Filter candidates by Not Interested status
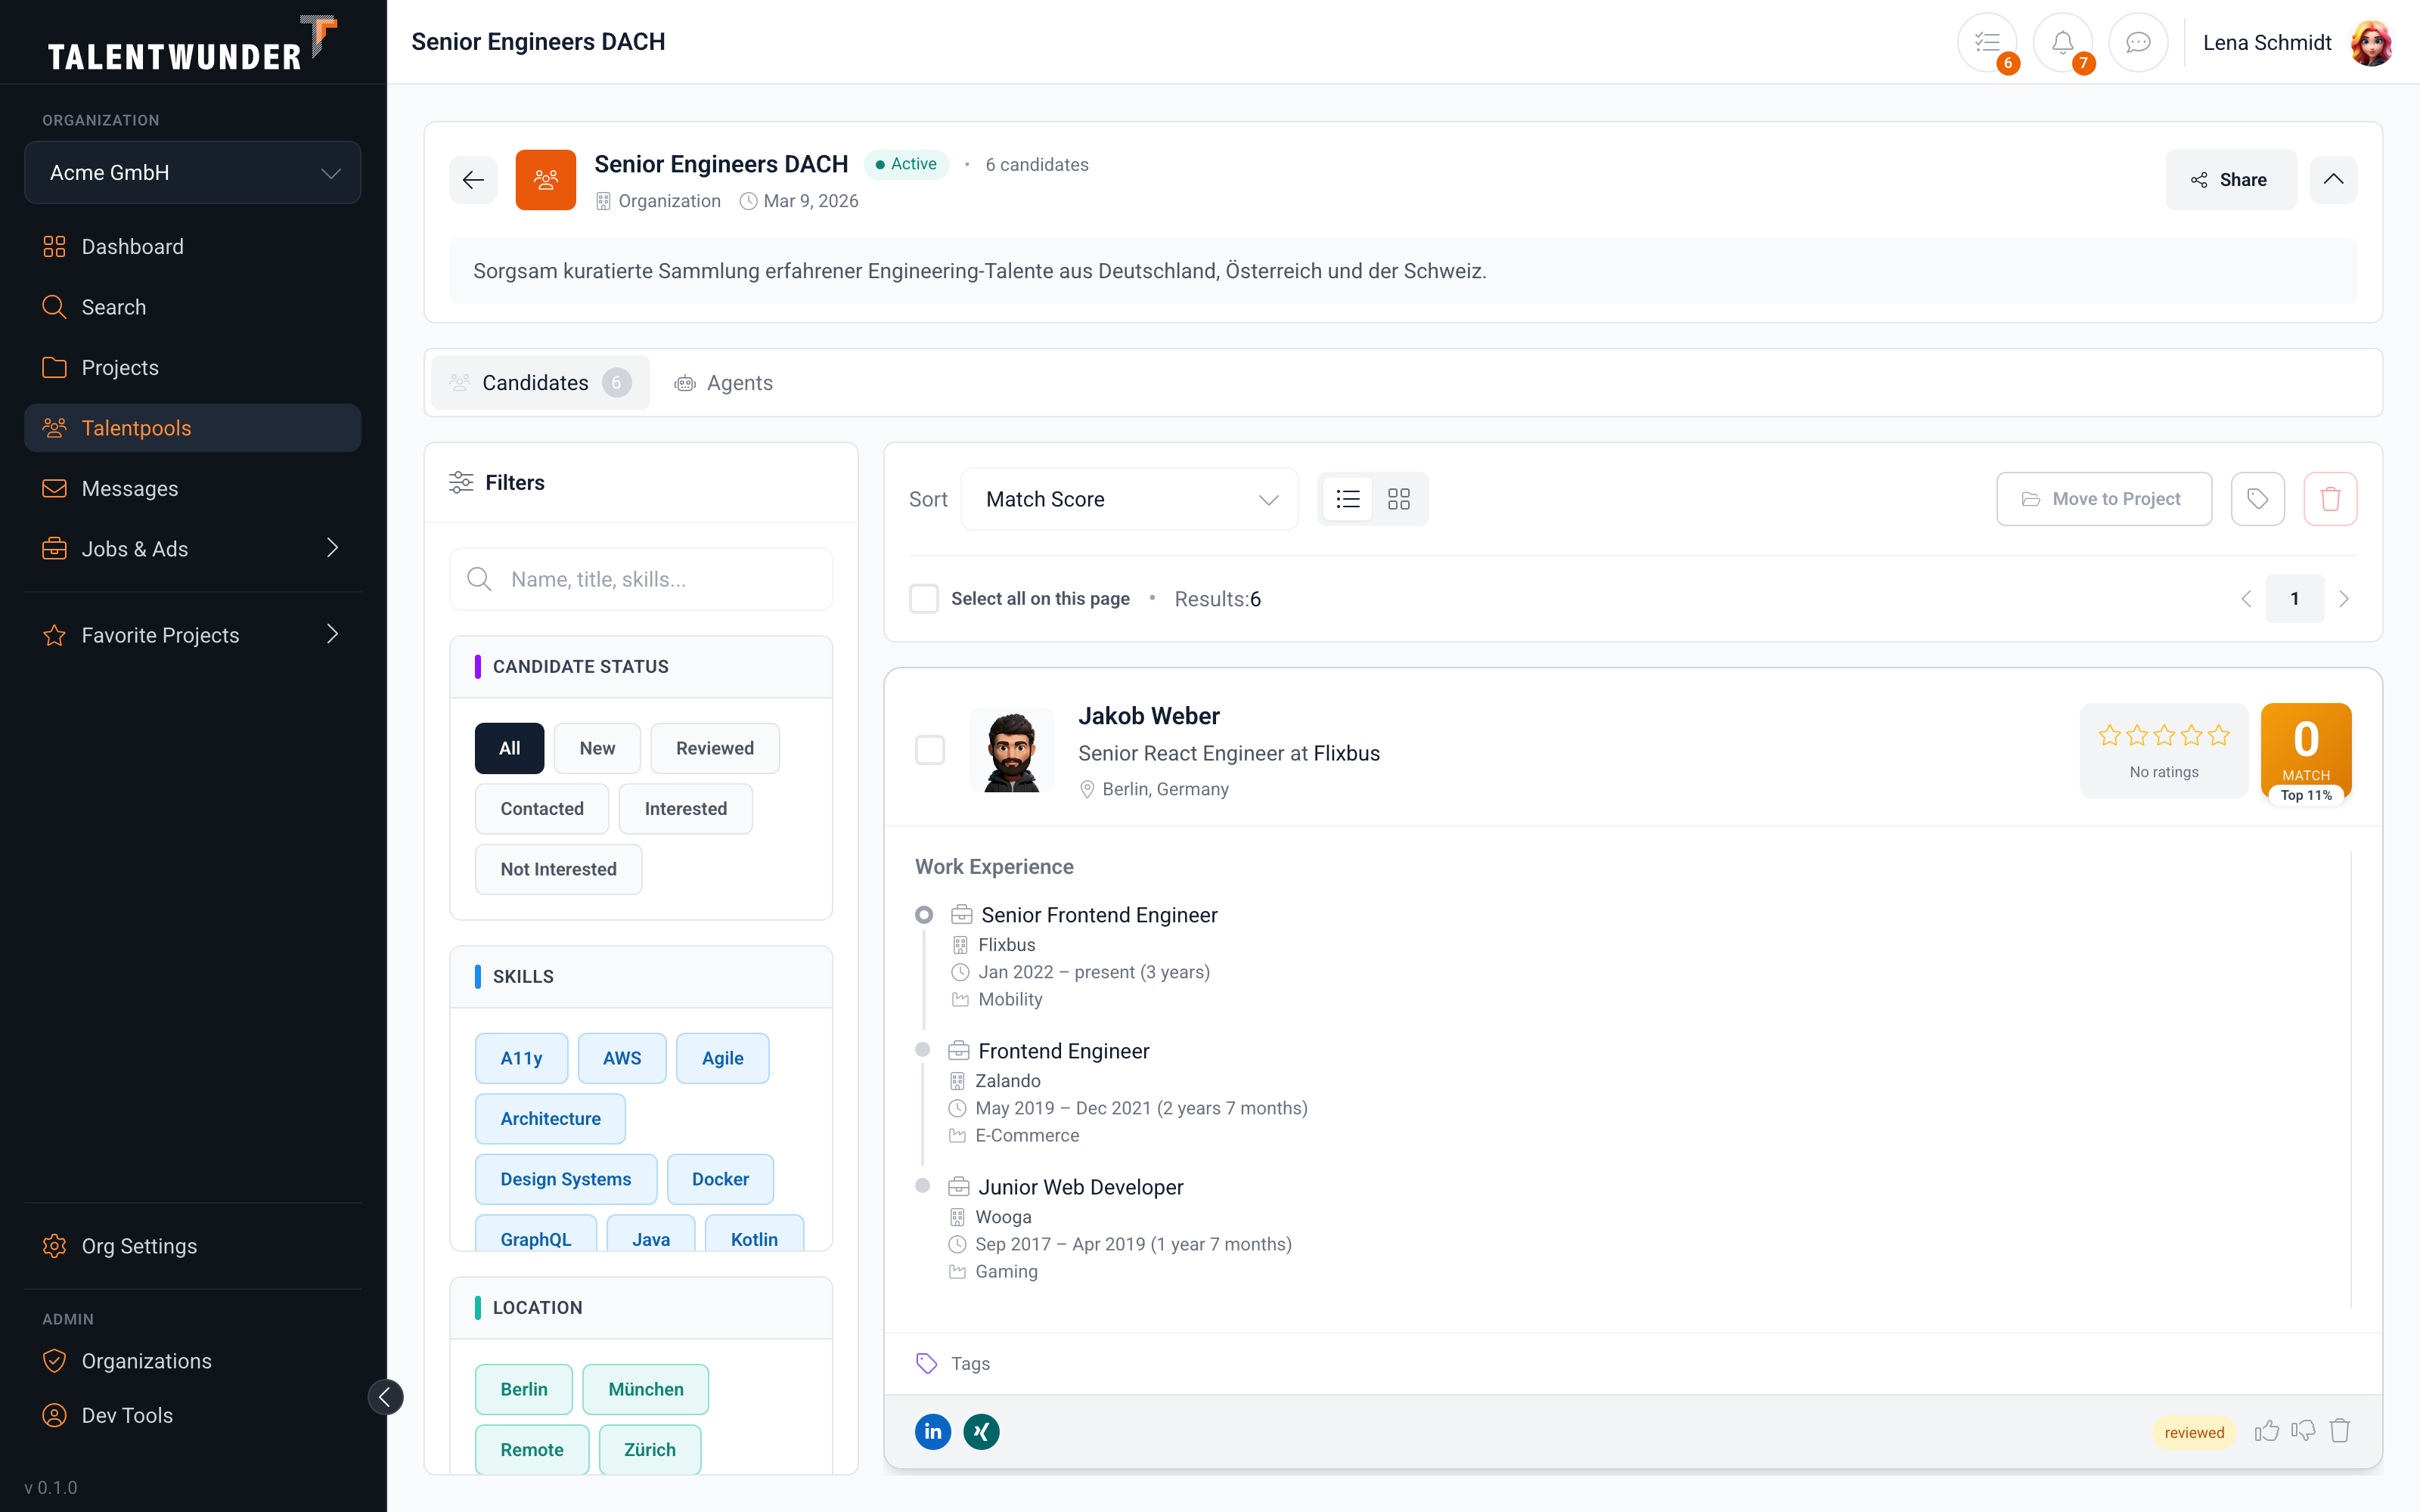Image resolution: width=2420 pixels, height=1512 pixels. click(559, 869)
